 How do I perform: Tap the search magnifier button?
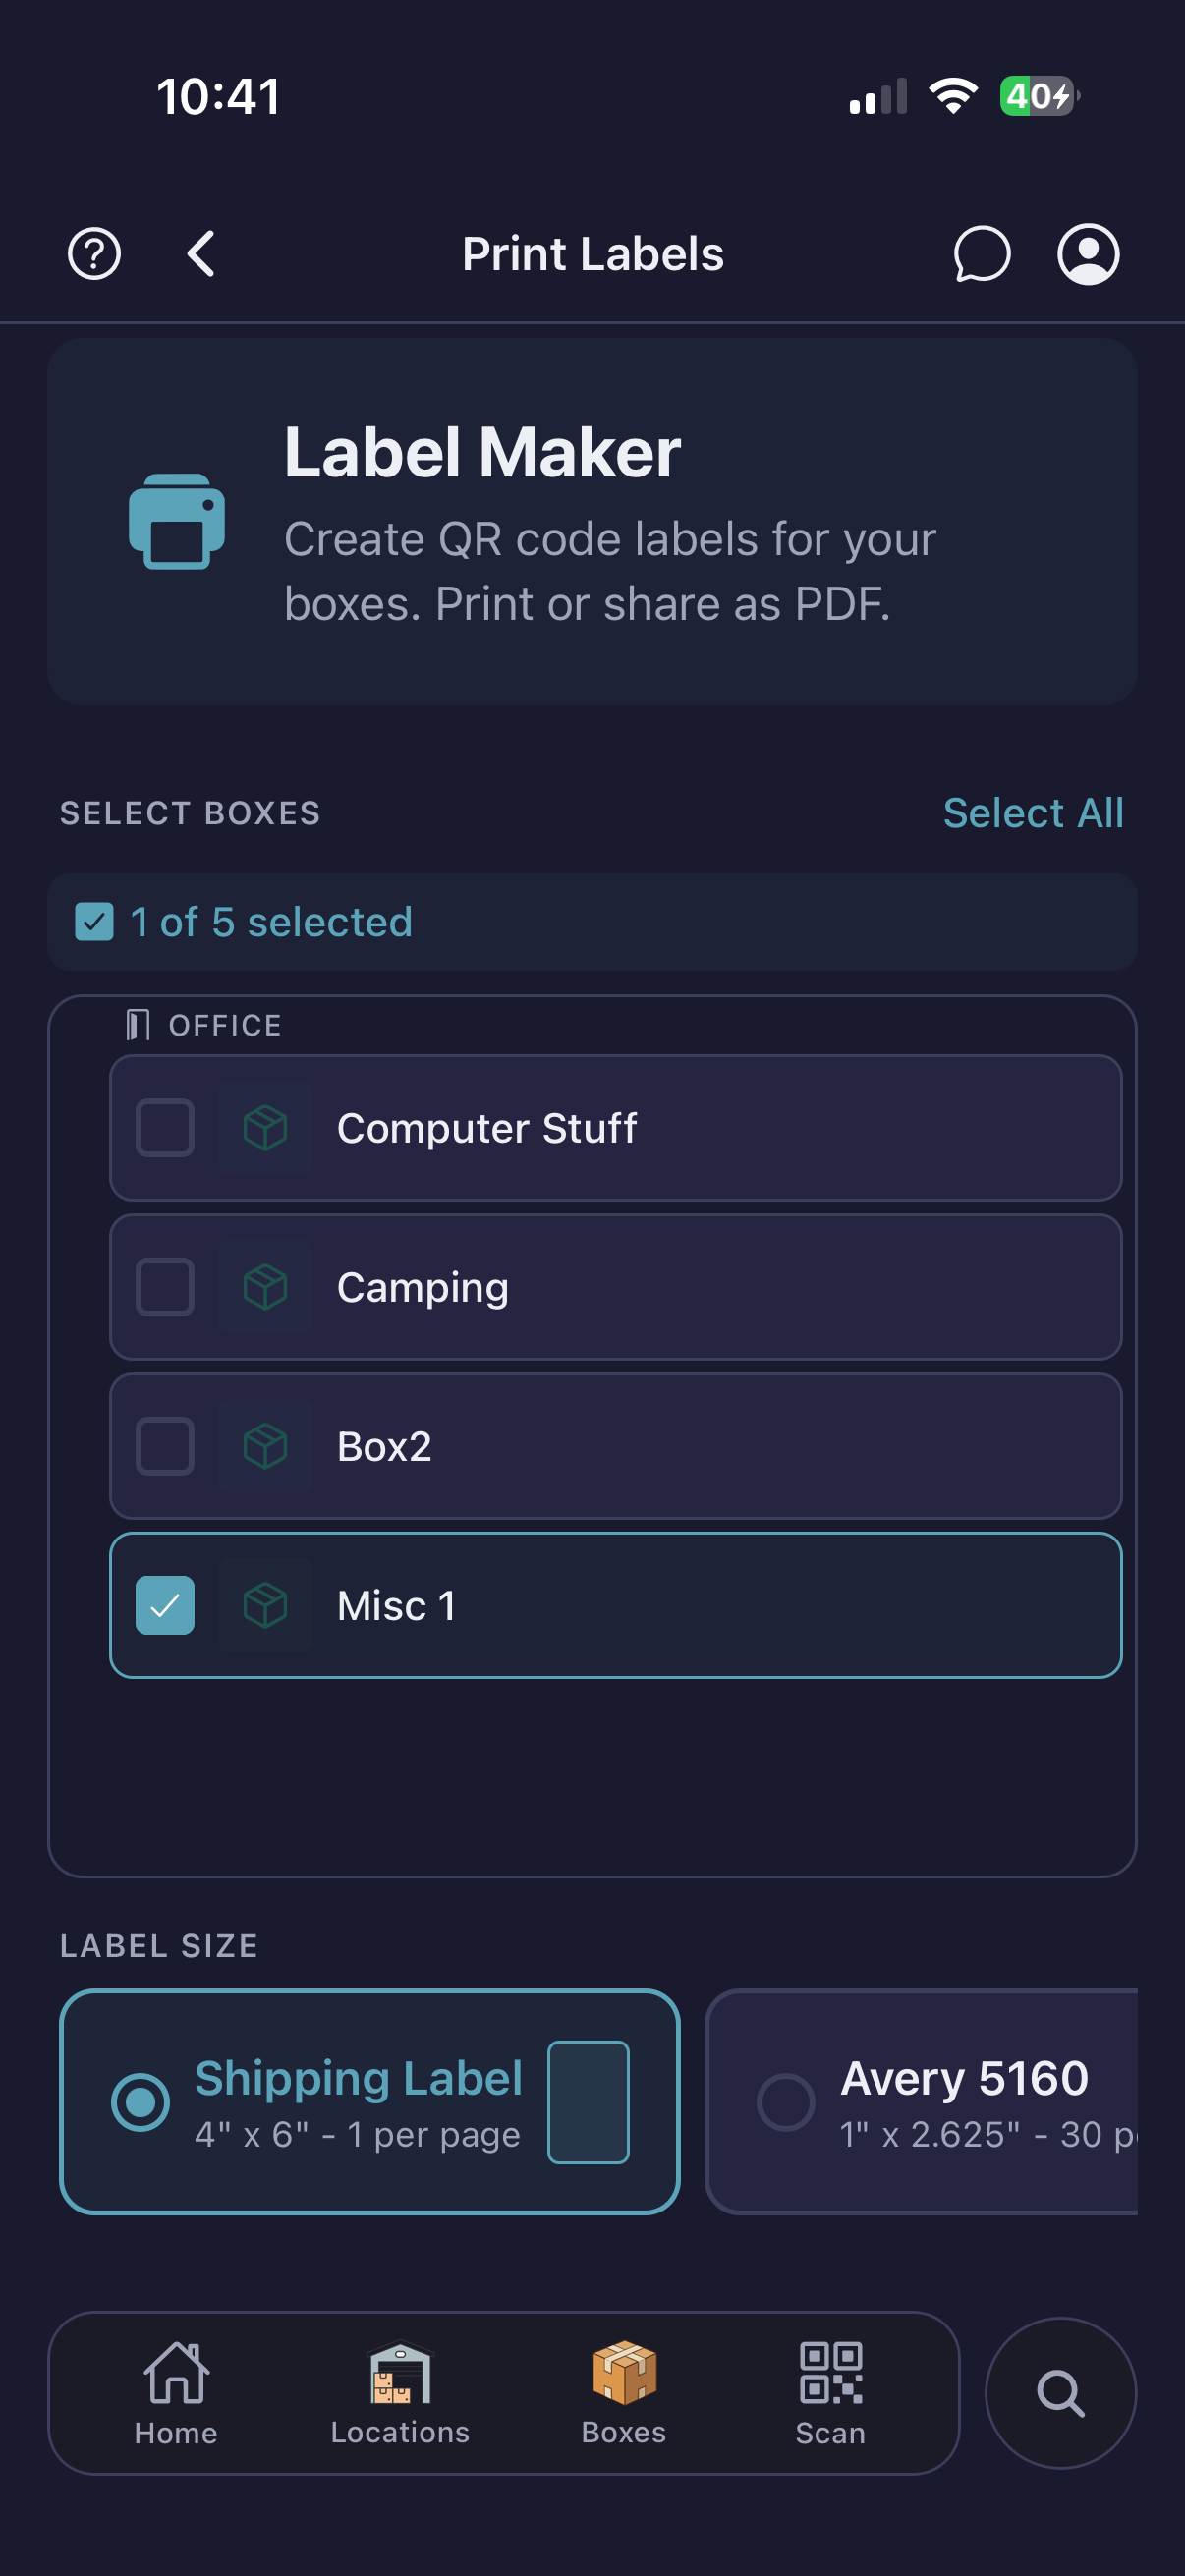tap(1060, 2392)
